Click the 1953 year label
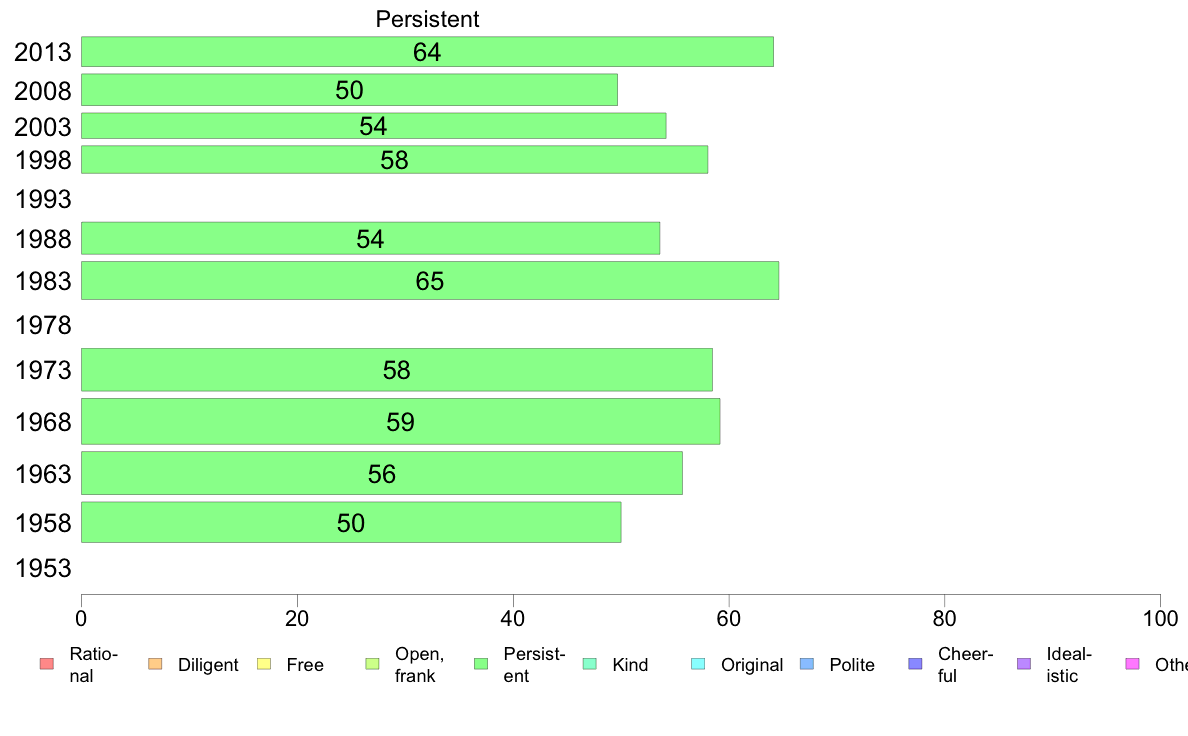 (x=43, y=568)
